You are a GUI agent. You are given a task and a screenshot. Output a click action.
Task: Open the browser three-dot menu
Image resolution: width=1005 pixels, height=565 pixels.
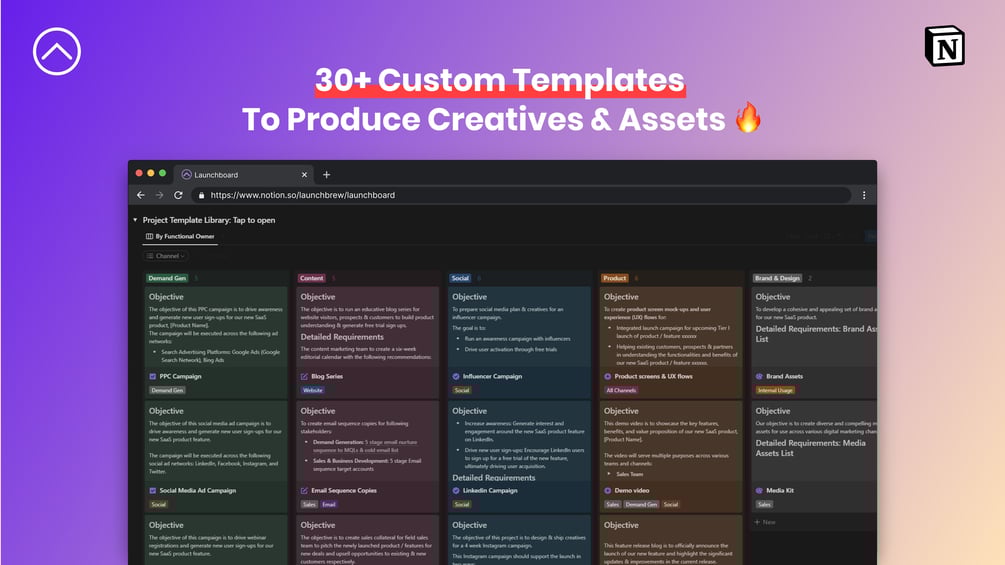point(864,195)
